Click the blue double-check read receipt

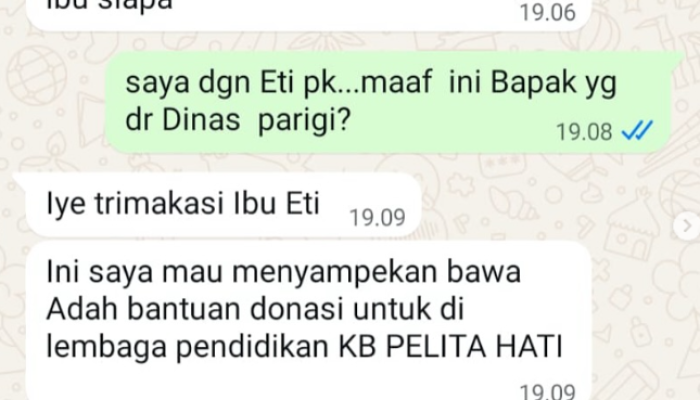637,130
